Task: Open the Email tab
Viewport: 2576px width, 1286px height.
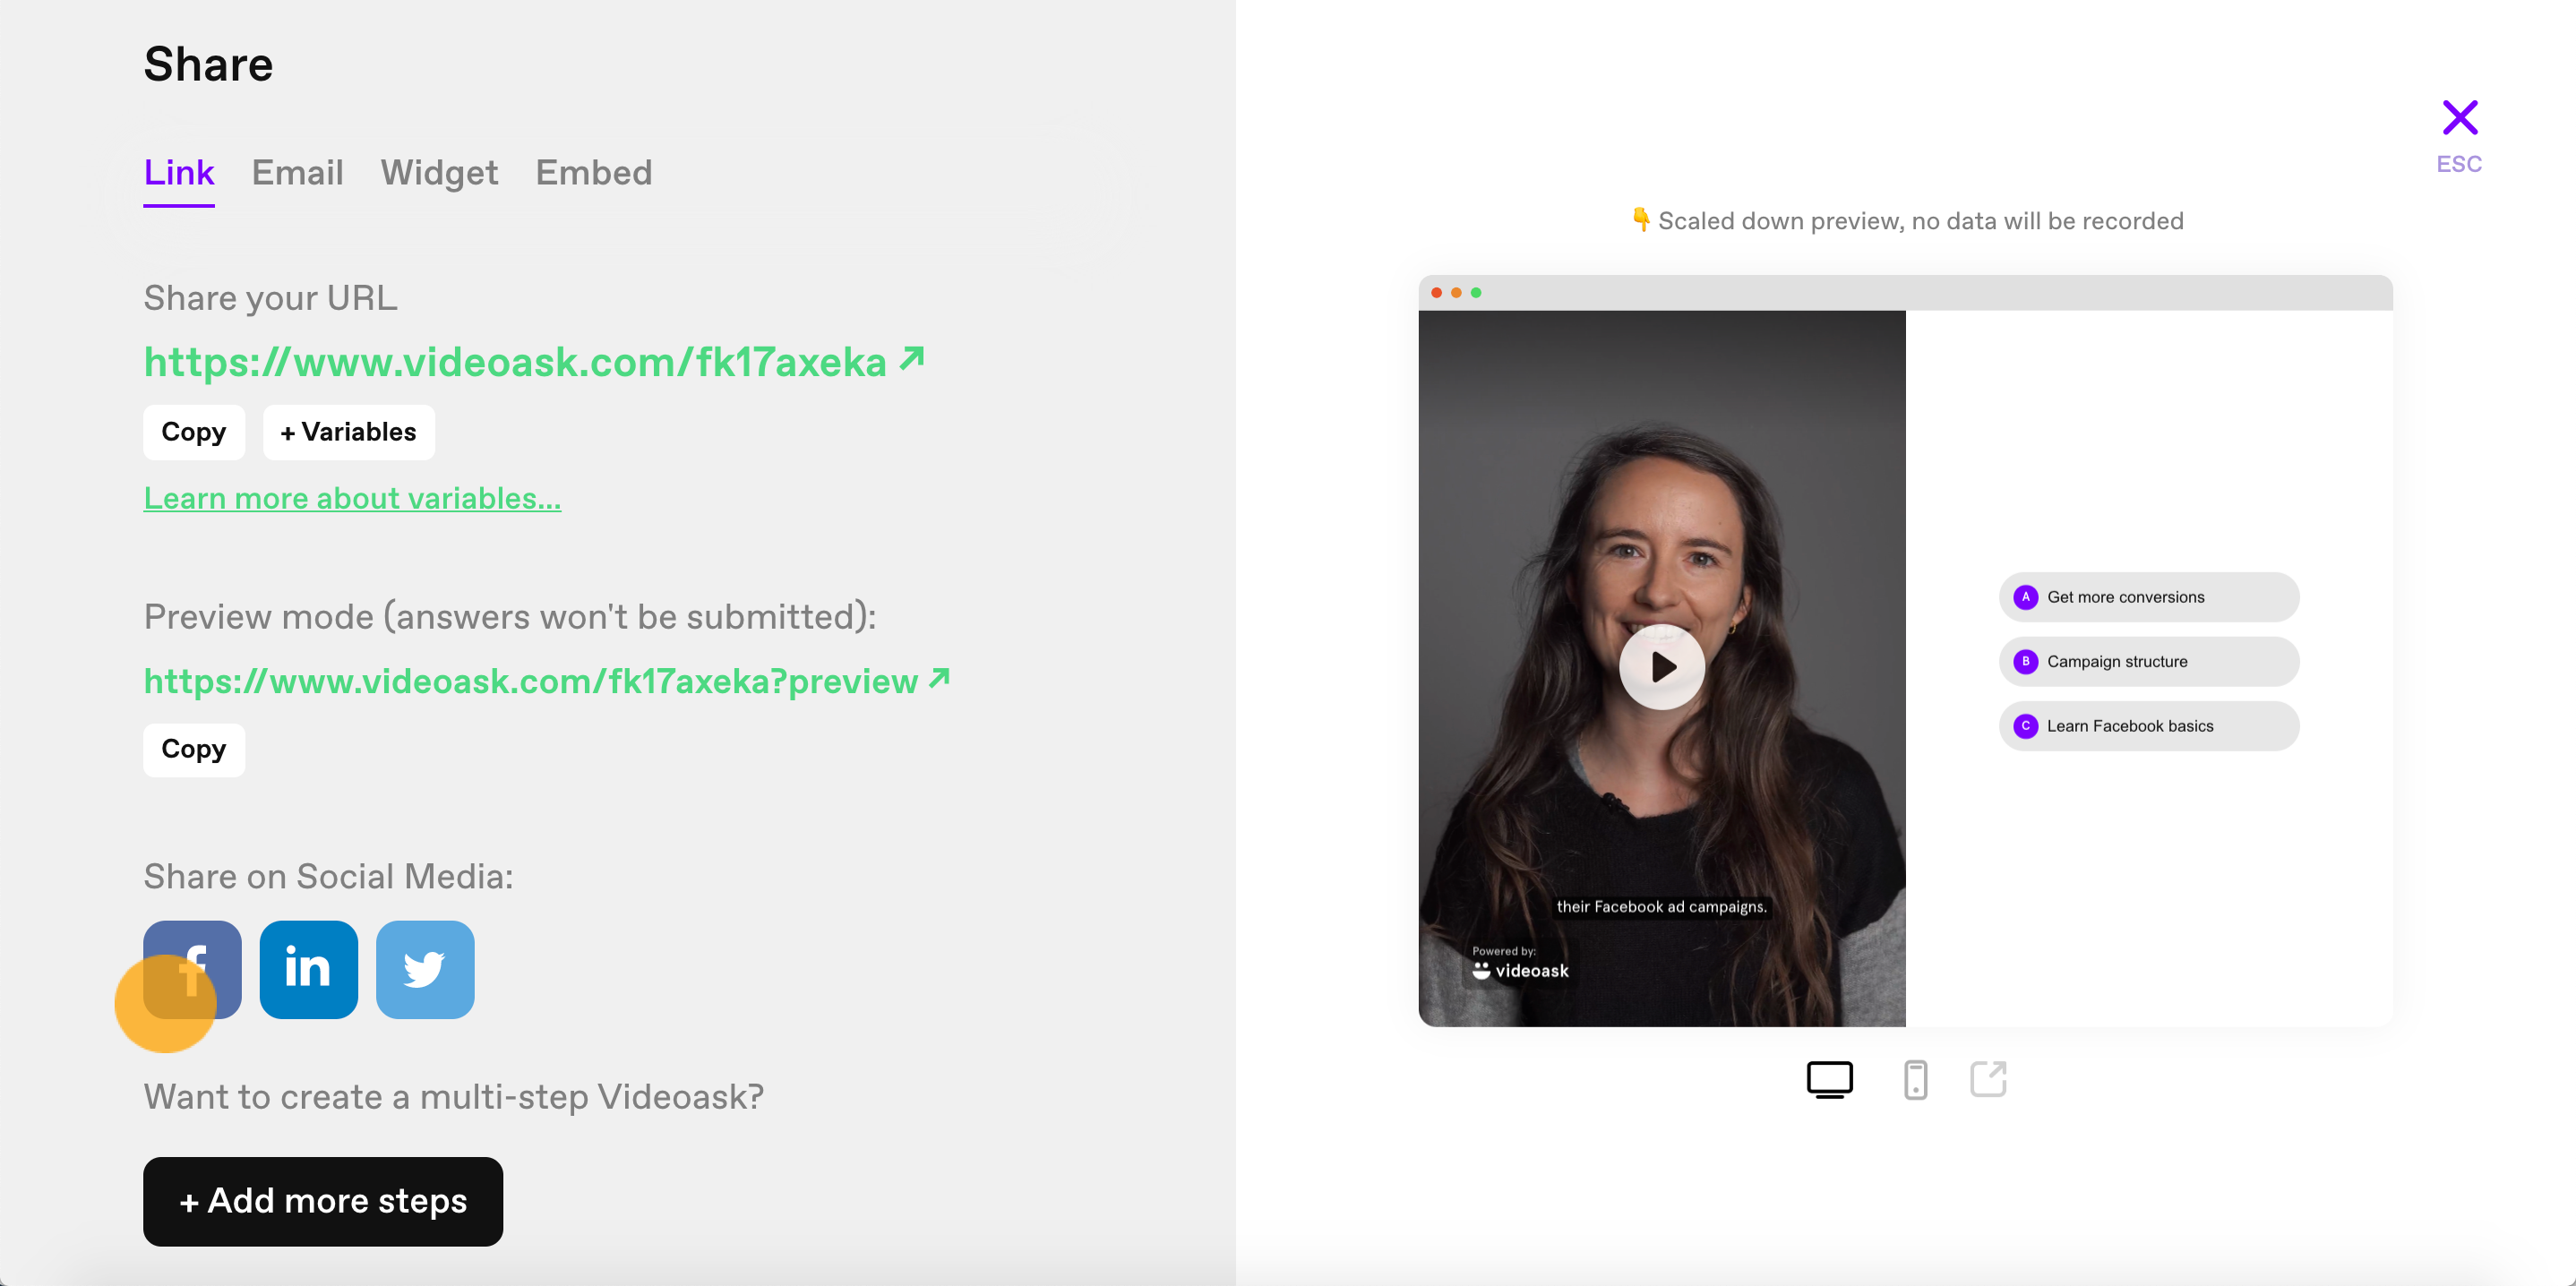Action: coord(297,172)
